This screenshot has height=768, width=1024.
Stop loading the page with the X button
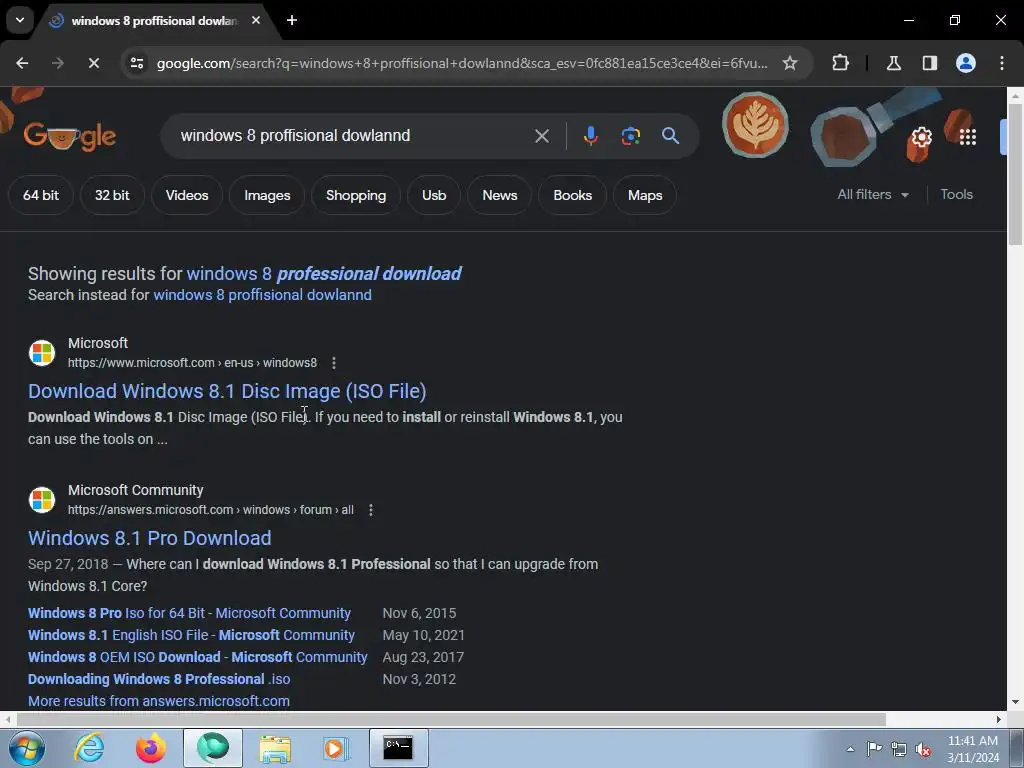coord(93,63)
